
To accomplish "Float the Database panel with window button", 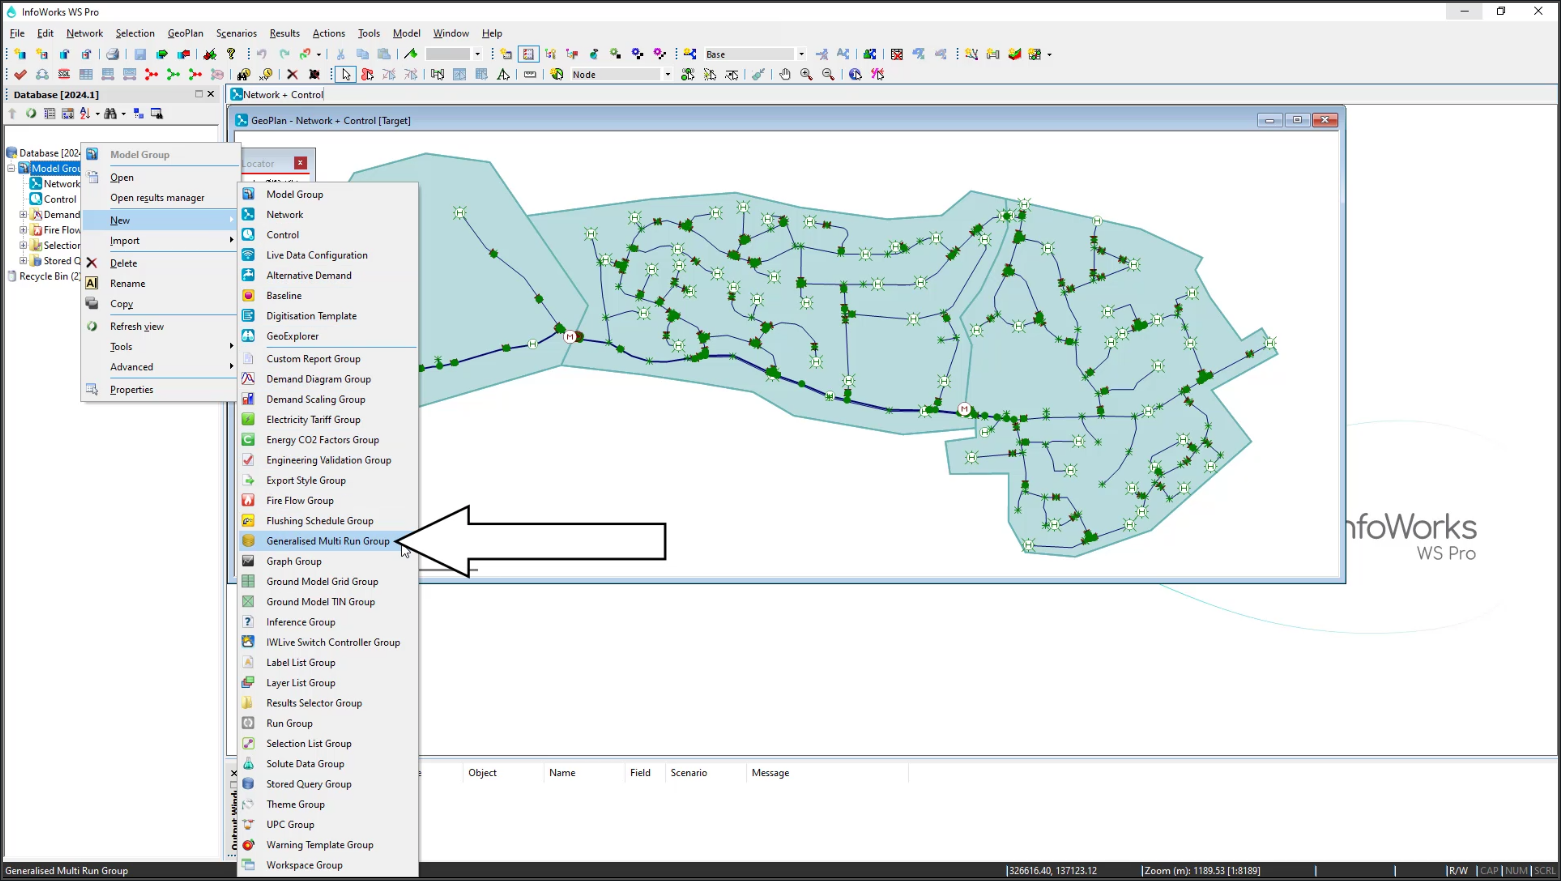I will click(x=198, y=94).
